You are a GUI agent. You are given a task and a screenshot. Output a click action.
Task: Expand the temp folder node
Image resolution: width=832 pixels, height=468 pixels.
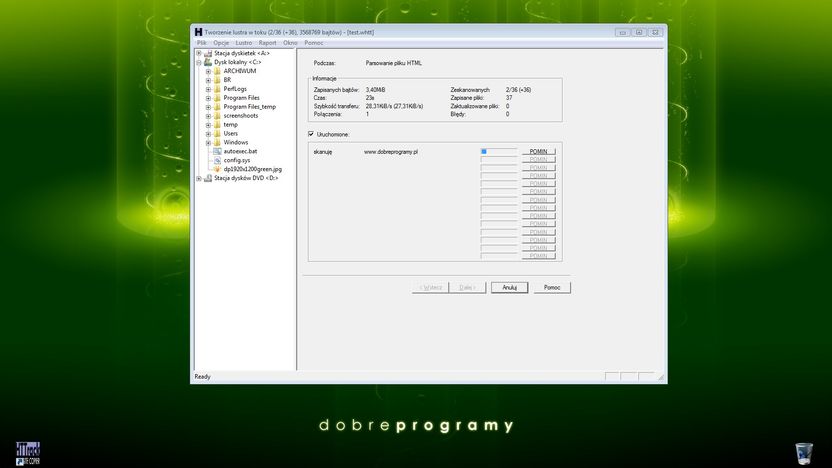click(208, 125)
